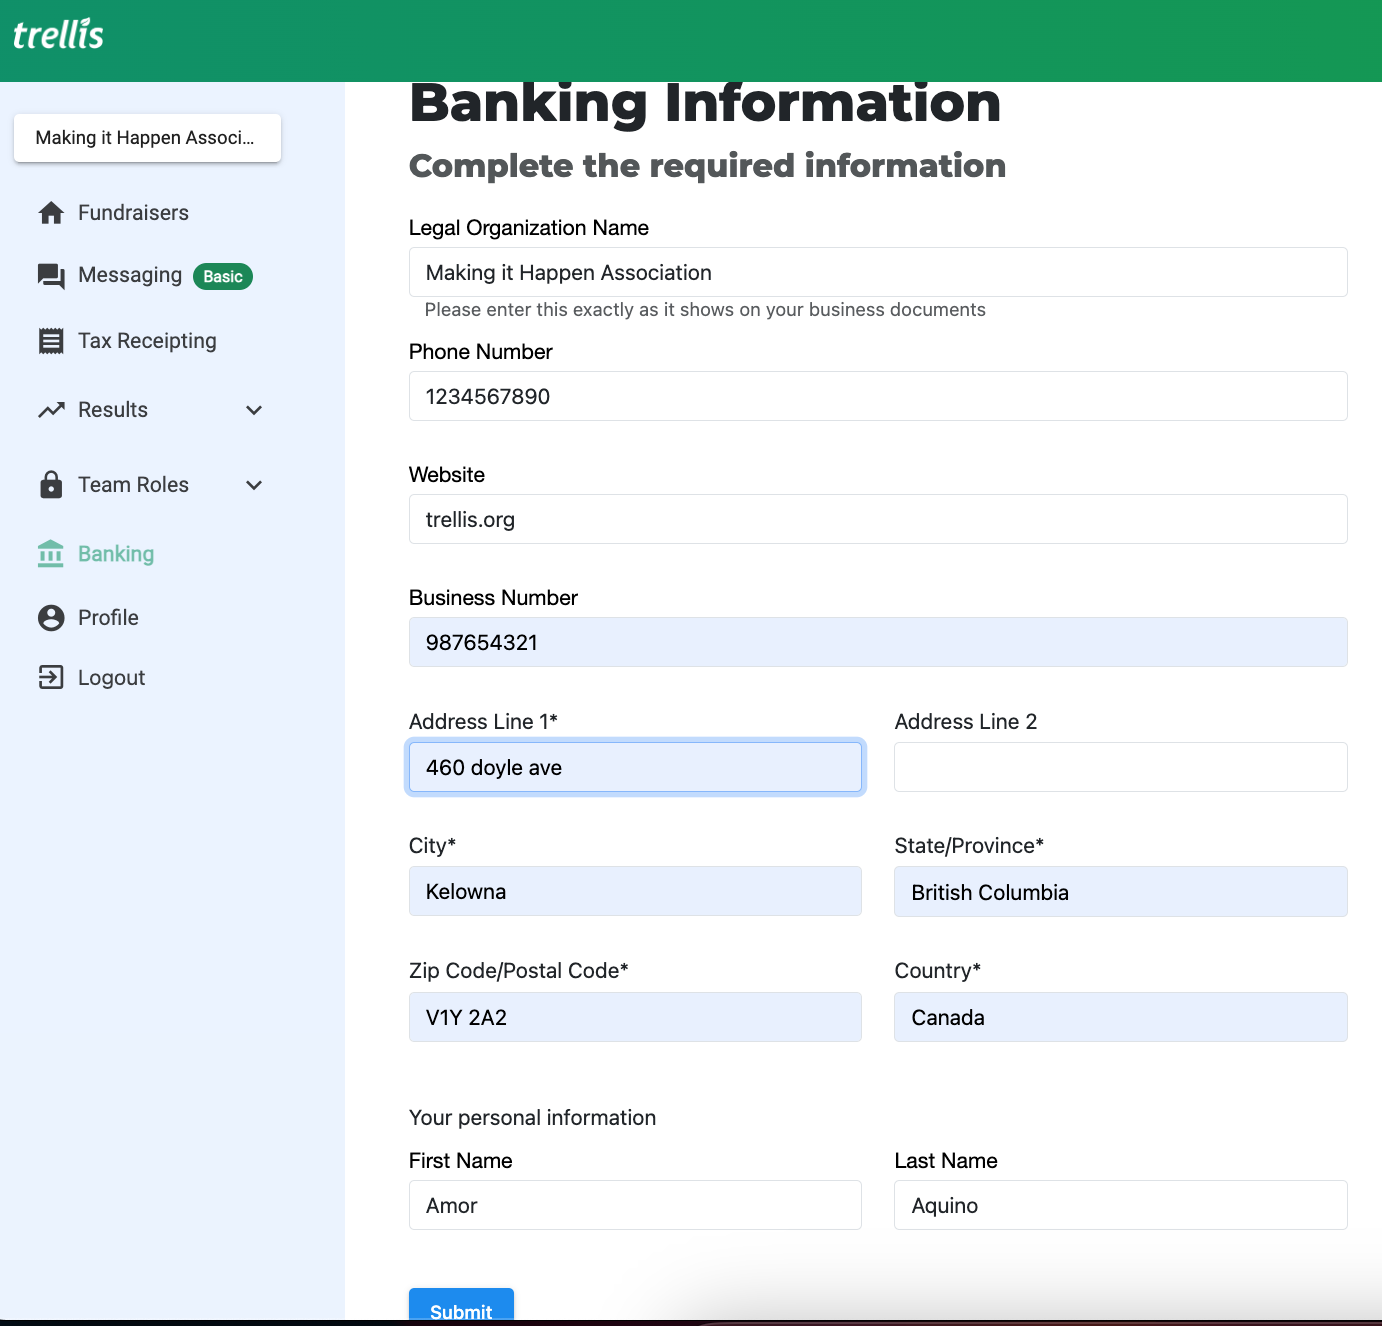Image resolution: width=1382 pixels, height=1326 pixels.
Task: Select the Results trend-line icon
Action: tap(50, 409)
